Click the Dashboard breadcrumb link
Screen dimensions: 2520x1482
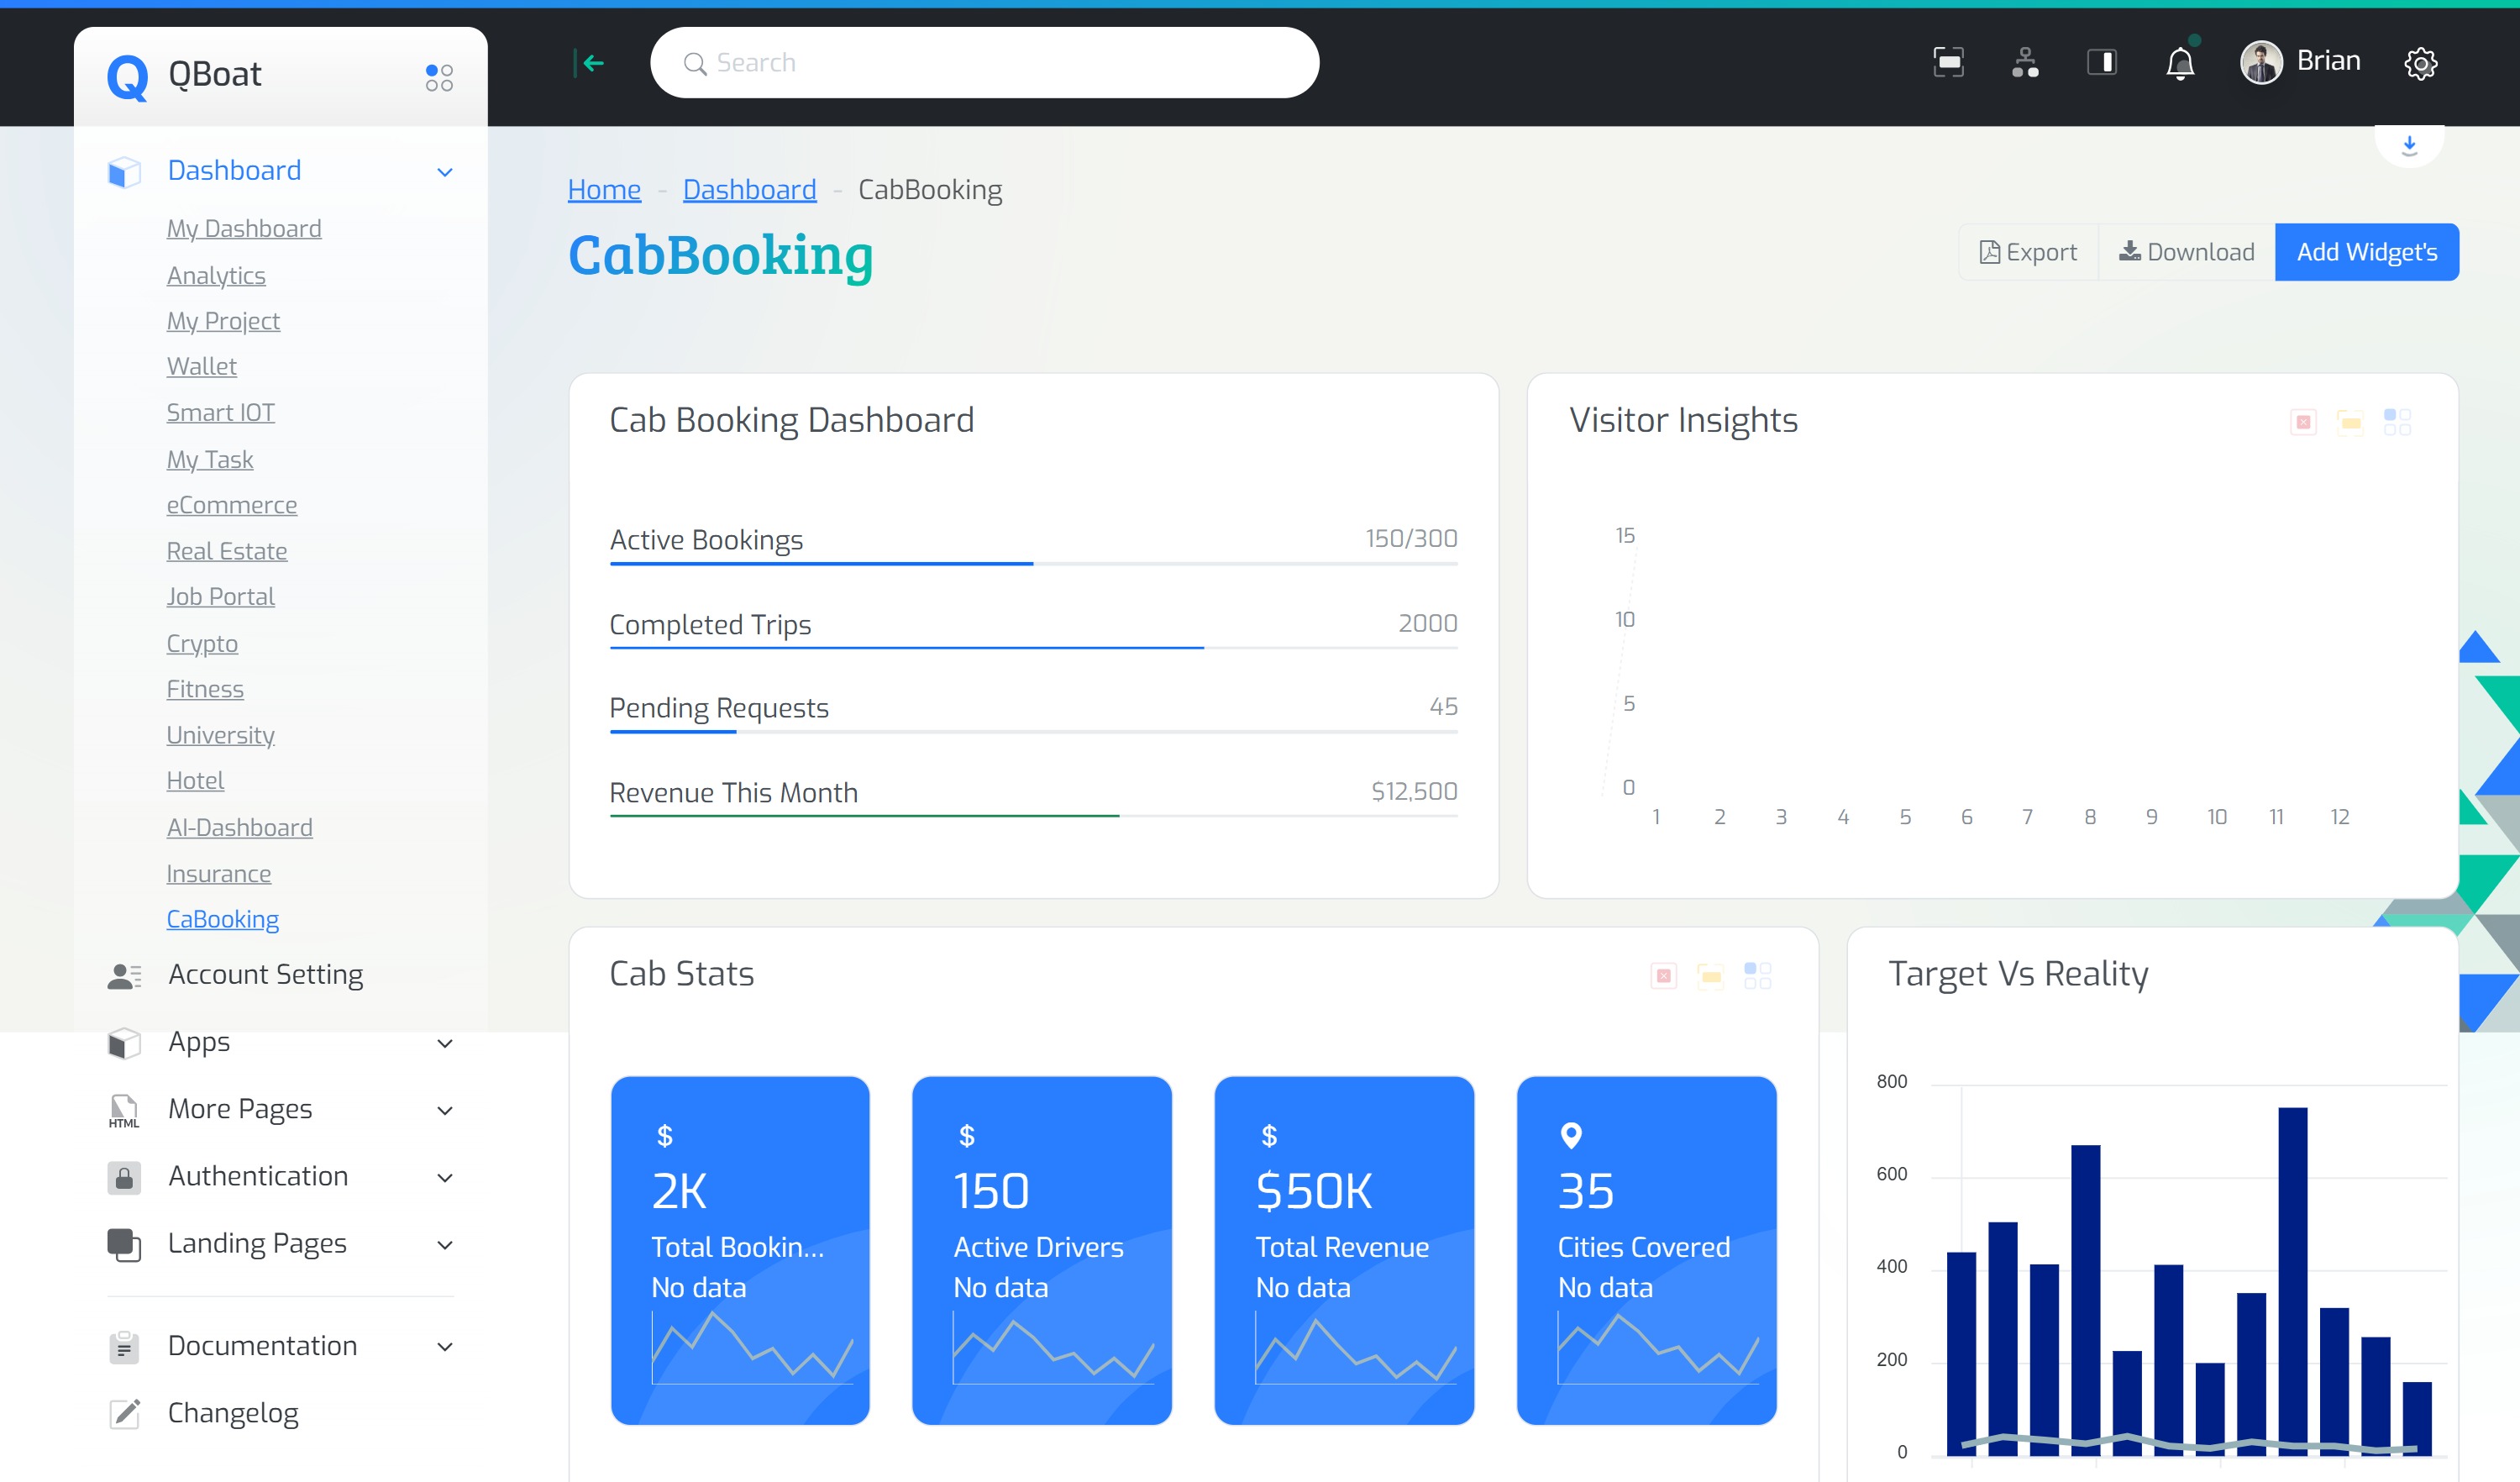pyautogui.click(x=749, y=189)
